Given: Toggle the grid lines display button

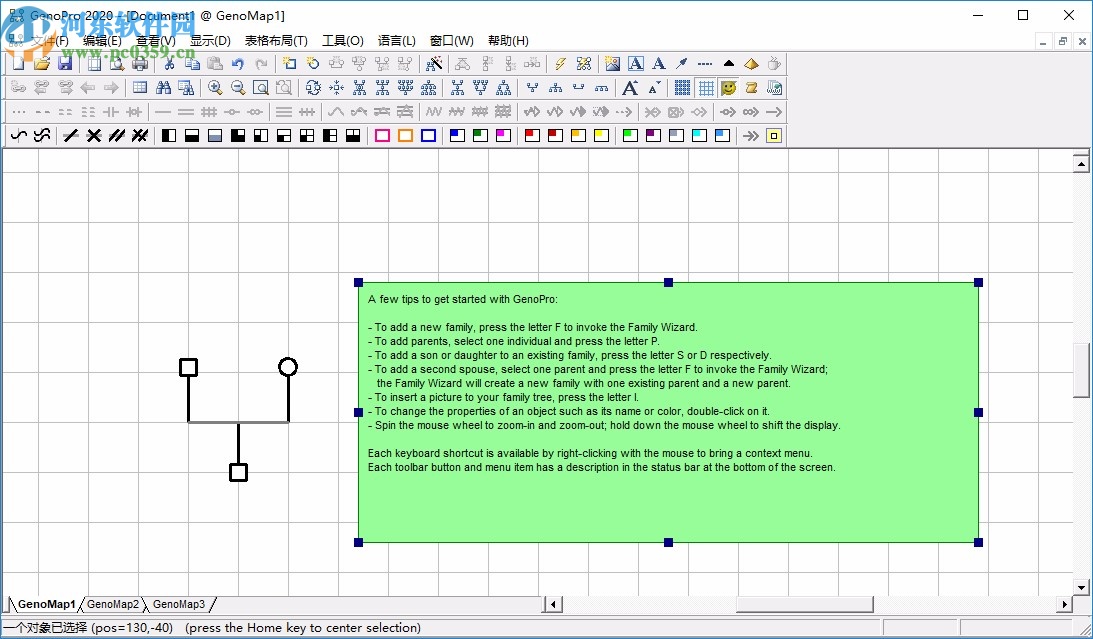Looking at the screenshot, I should pyautogui.click(x=706, y=88).
